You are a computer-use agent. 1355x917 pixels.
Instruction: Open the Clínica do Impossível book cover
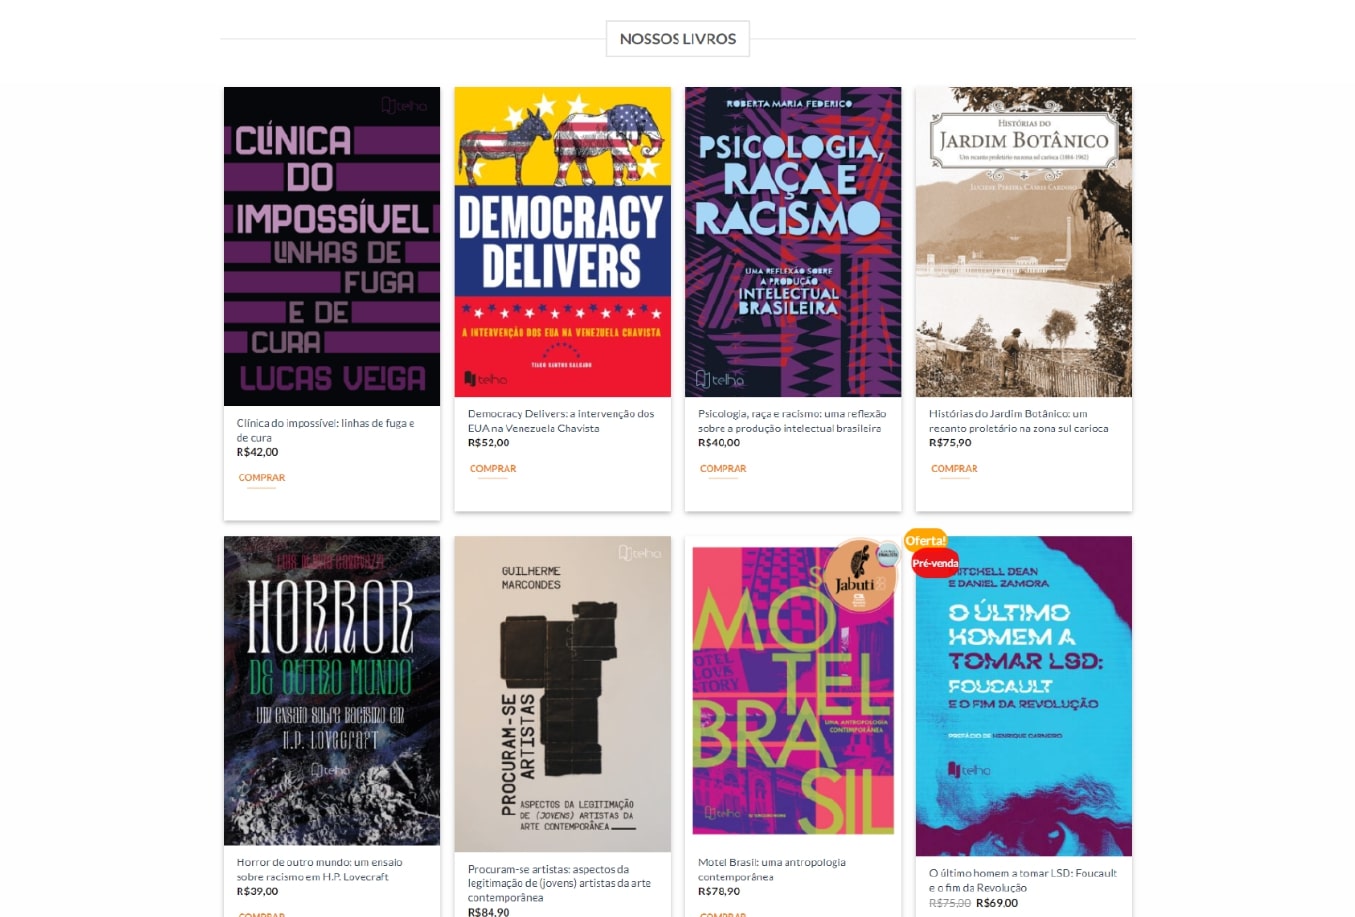pyautogui.click(x=332, y=246)
